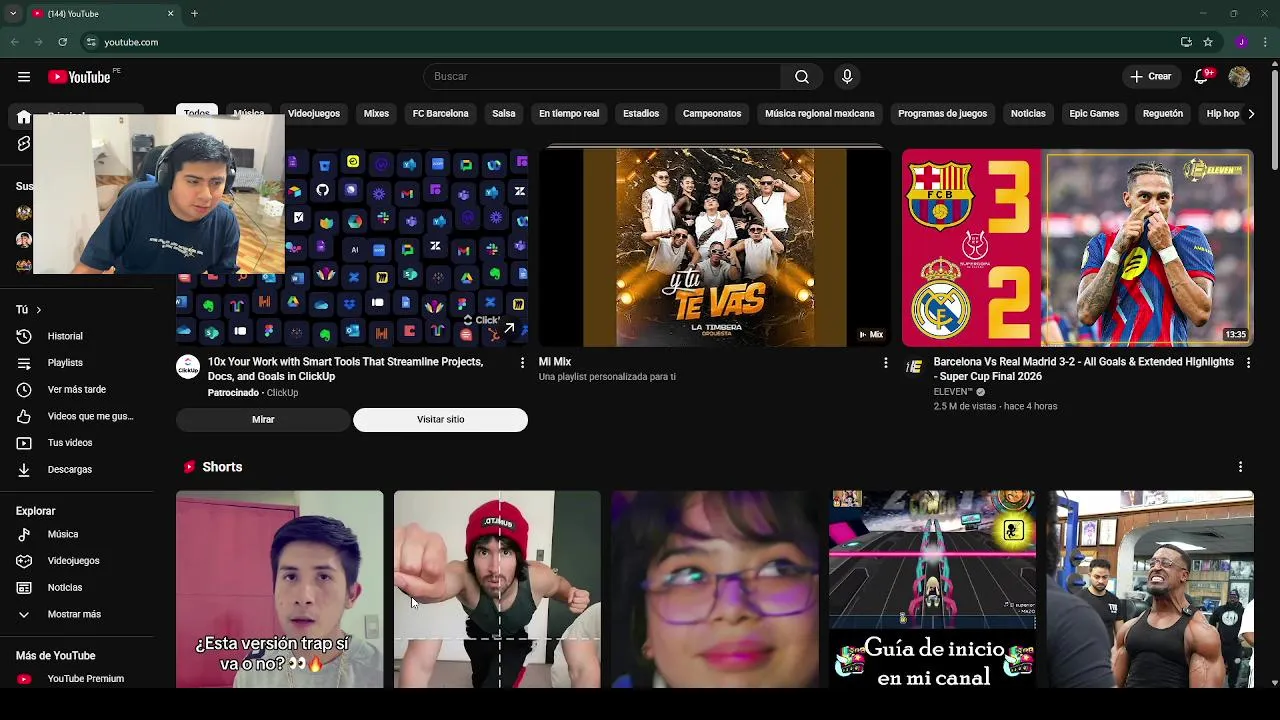Open the Y tu te vas mix thumbnail

pyautogui.click(x=714, y=247)
